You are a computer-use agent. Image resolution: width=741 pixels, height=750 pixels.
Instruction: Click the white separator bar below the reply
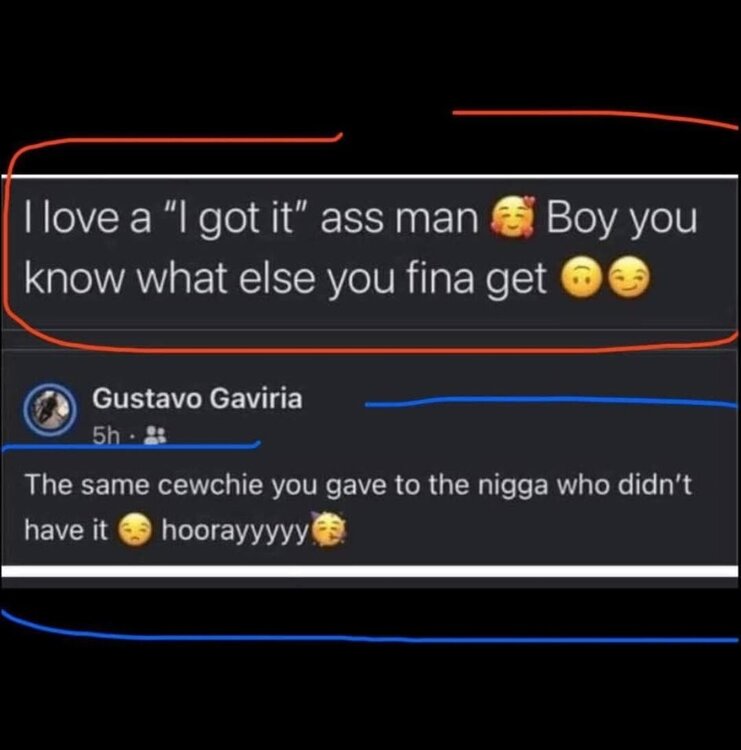369,571
